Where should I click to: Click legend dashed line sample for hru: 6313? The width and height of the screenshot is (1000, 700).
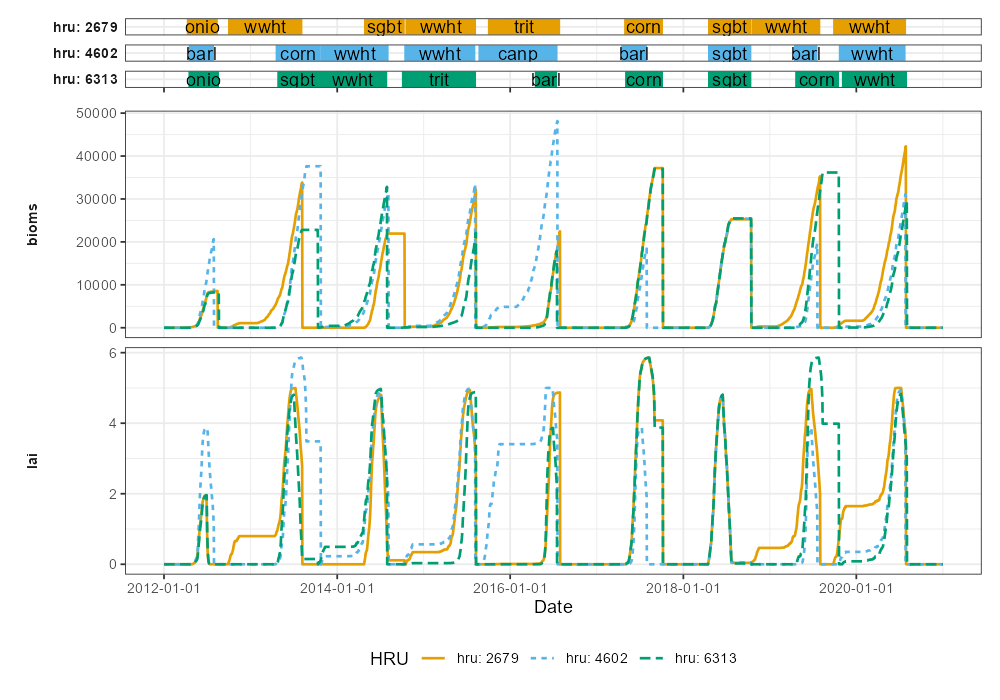[652, 658]
